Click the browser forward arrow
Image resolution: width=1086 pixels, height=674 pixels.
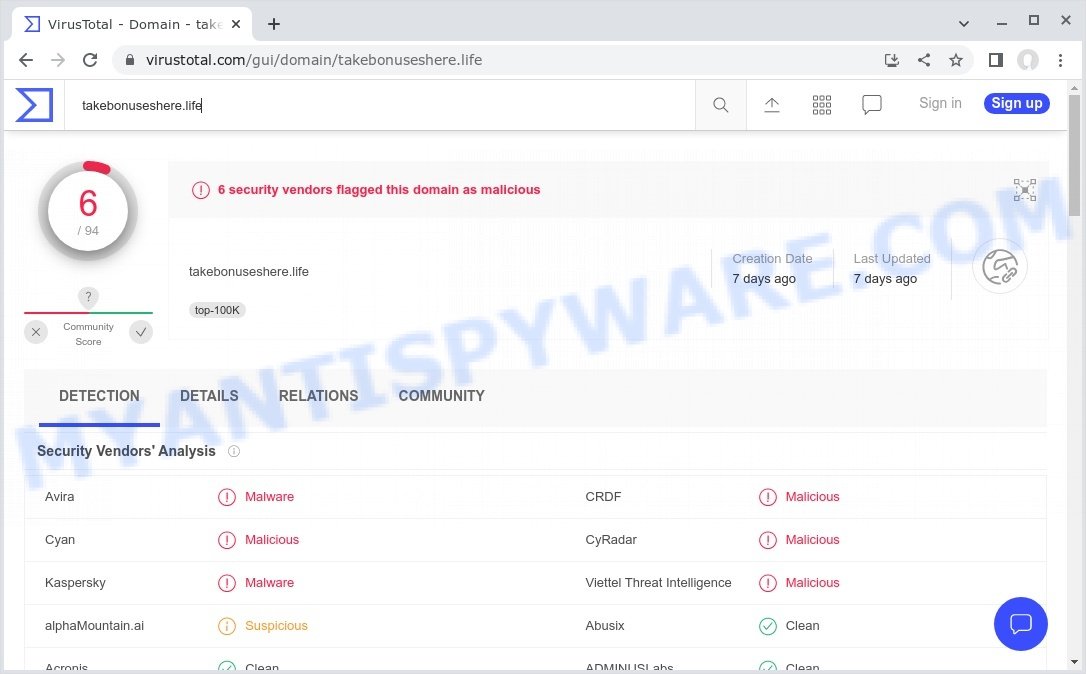point(58,60)
